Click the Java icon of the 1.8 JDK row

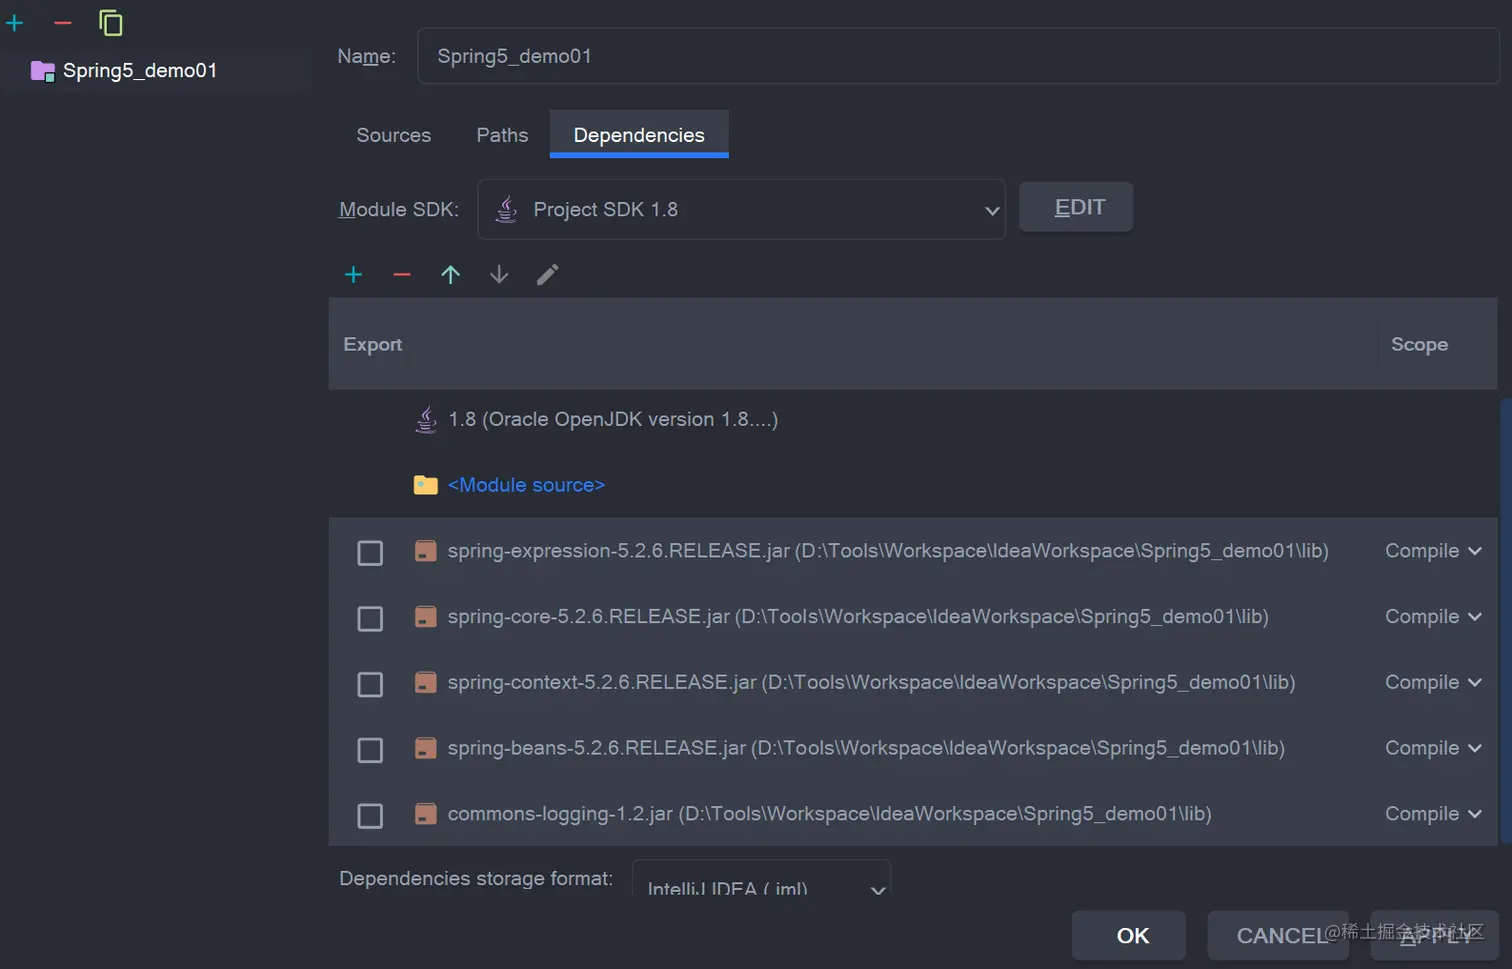point(426,419)
